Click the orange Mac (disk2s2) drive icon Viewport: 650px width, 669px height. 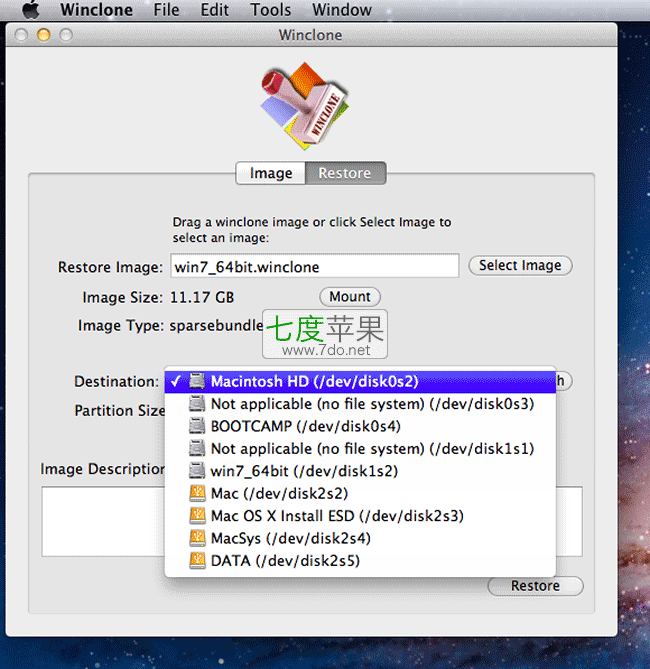[197, 493]
